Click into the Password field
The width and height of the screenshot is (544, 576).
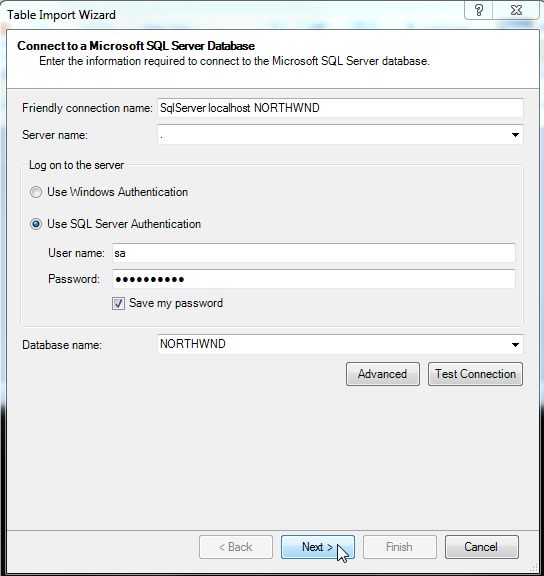[314, 279]
